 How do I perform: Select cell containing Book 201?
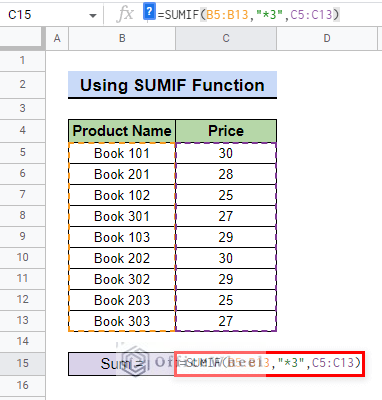point(122,174)
